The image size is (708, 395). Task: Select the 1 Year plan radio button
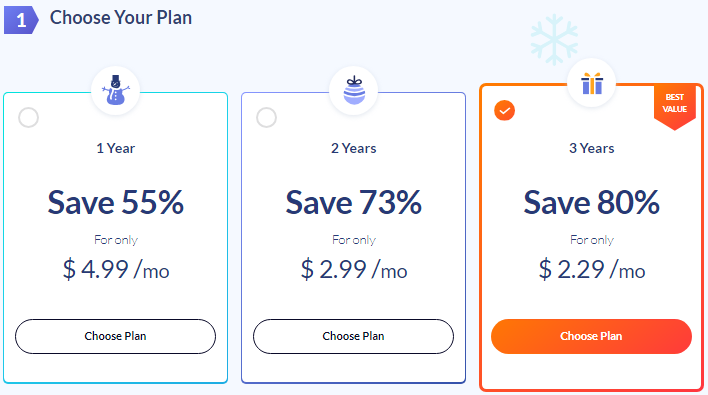pyautogui.click(x=28, y=117)
